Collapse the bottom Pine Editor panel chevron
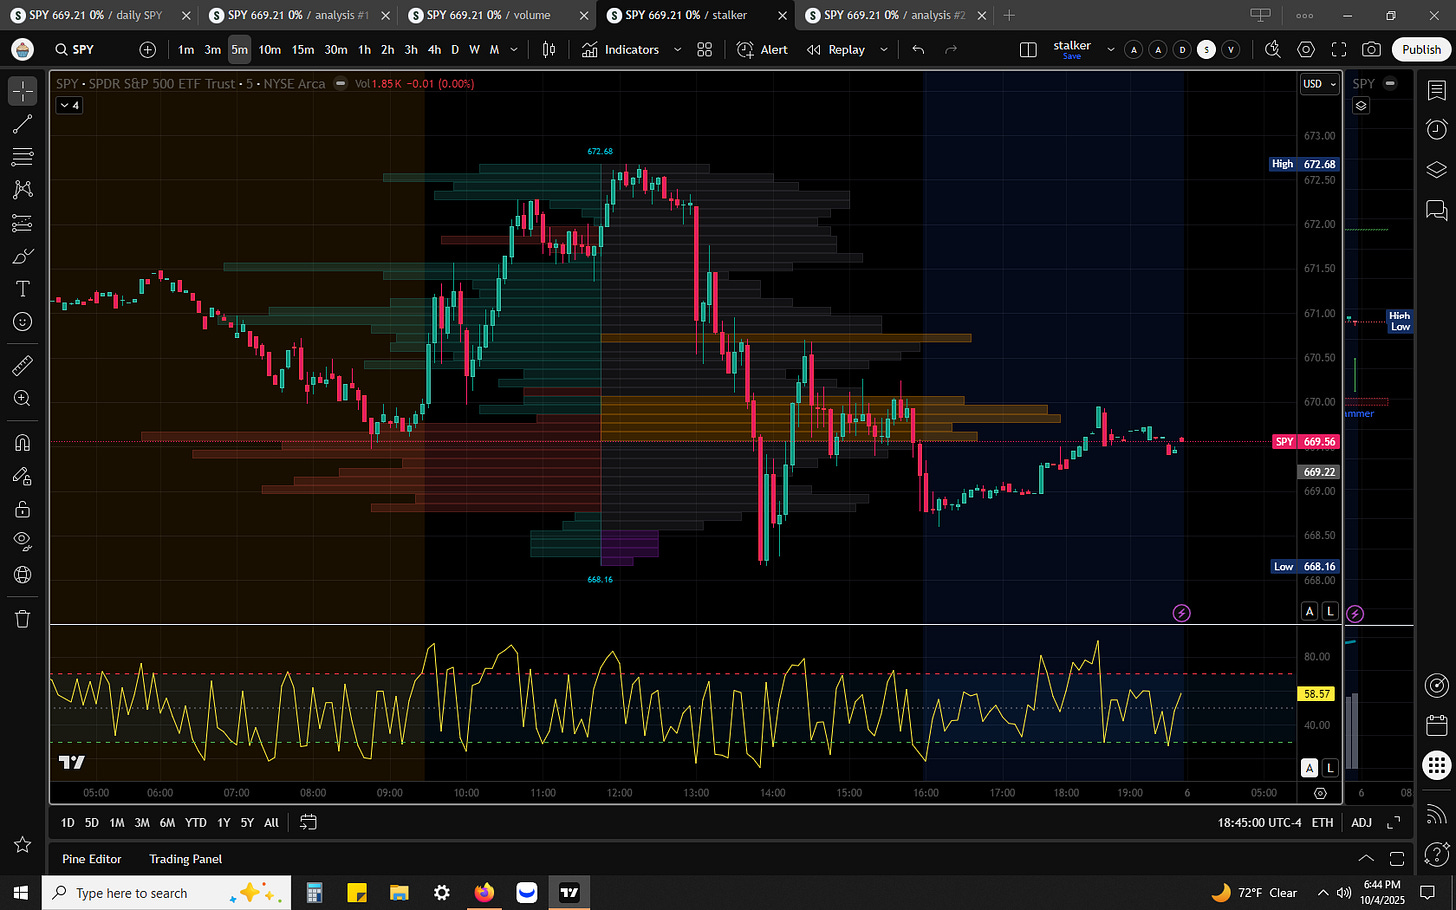The height and width of the screenshot is (910, 1456). [1365, 858]
